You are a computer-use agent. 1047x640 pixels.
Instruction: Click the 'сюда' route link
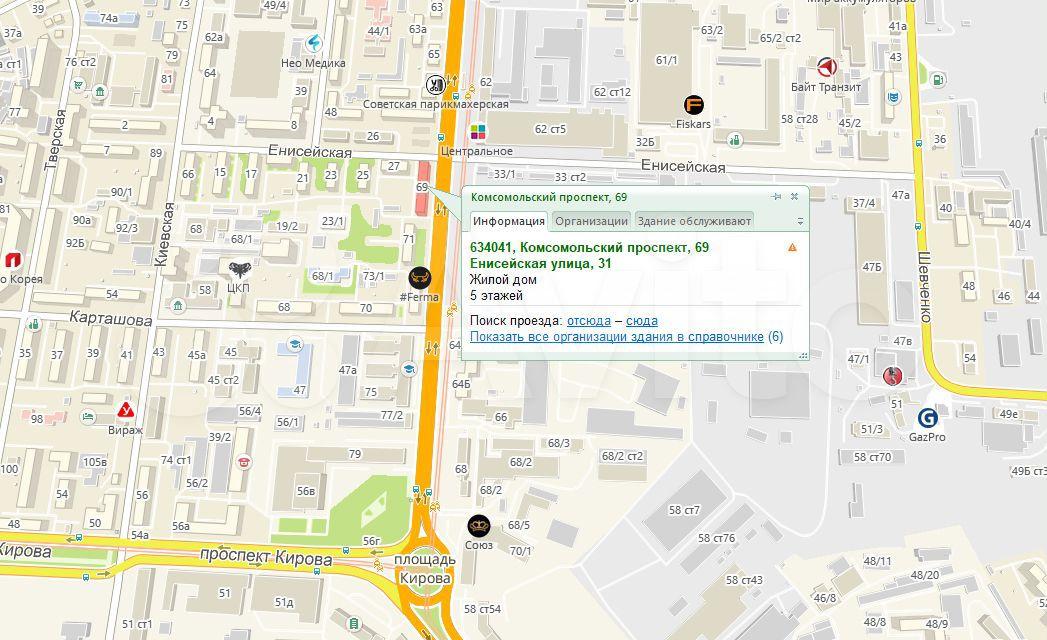641,321
